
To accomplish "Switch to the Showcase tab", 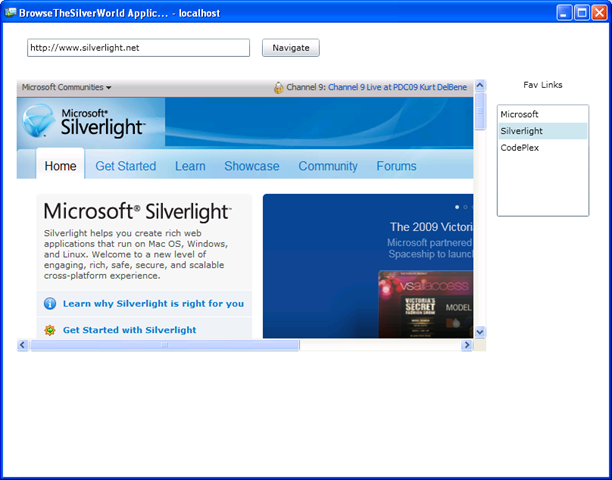I will pos(252,166).
